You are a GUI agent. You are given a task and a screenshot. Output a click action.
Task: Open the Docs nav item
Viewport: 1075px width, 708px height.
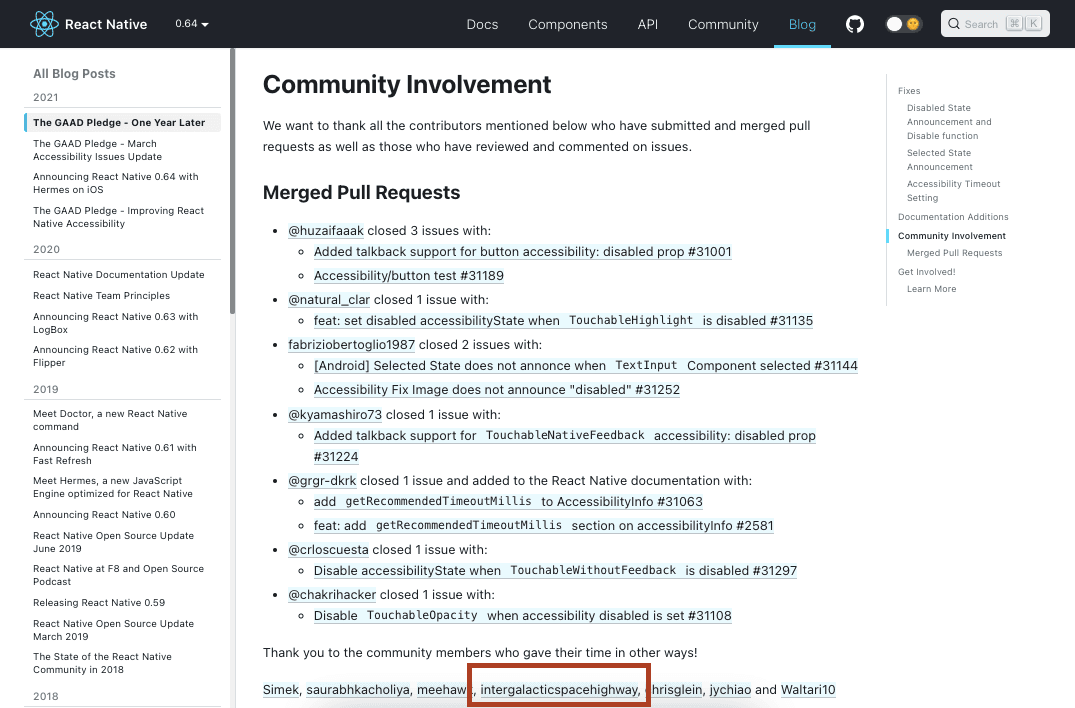coord(482,24)
